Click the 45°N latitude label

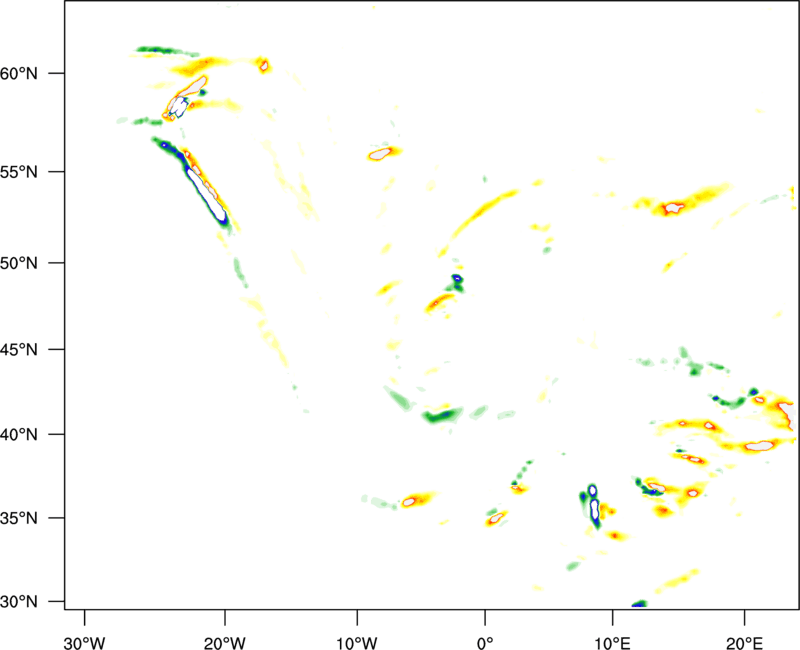19,349
